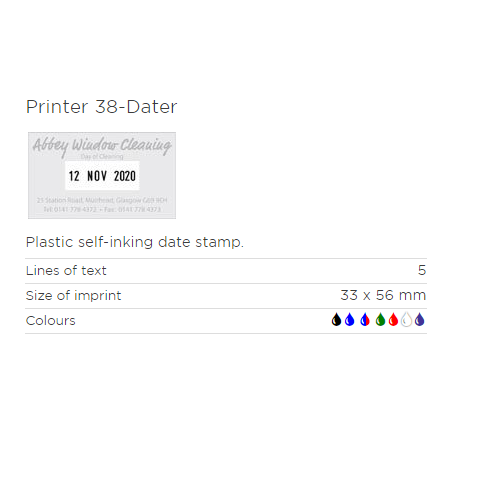Choose the red ink drop colour
The height and width of the screenshot is (498, 500).
[393, 319]
